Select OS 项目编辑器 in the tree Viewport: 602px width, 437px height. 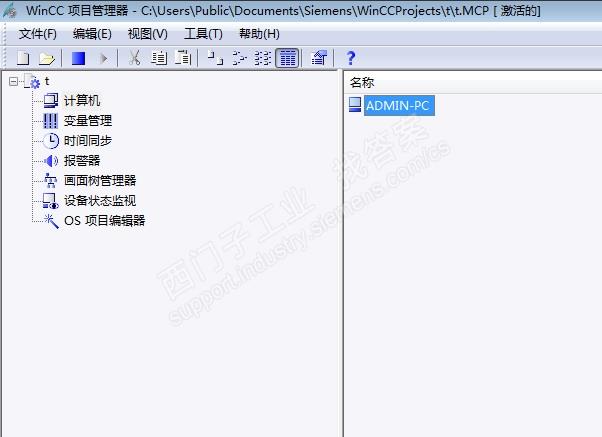(x=104, y=220)
